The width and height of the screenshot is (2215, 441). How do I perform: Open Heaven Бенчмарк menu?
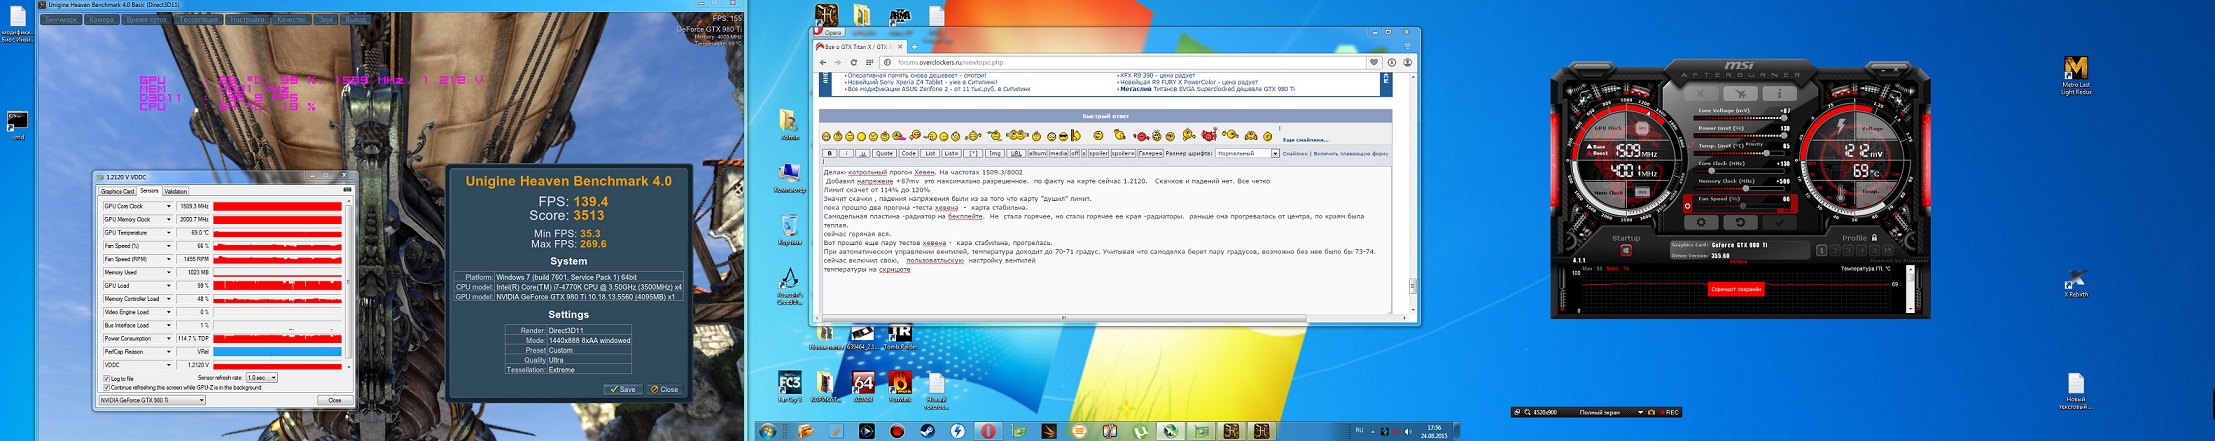pos(61,19)
